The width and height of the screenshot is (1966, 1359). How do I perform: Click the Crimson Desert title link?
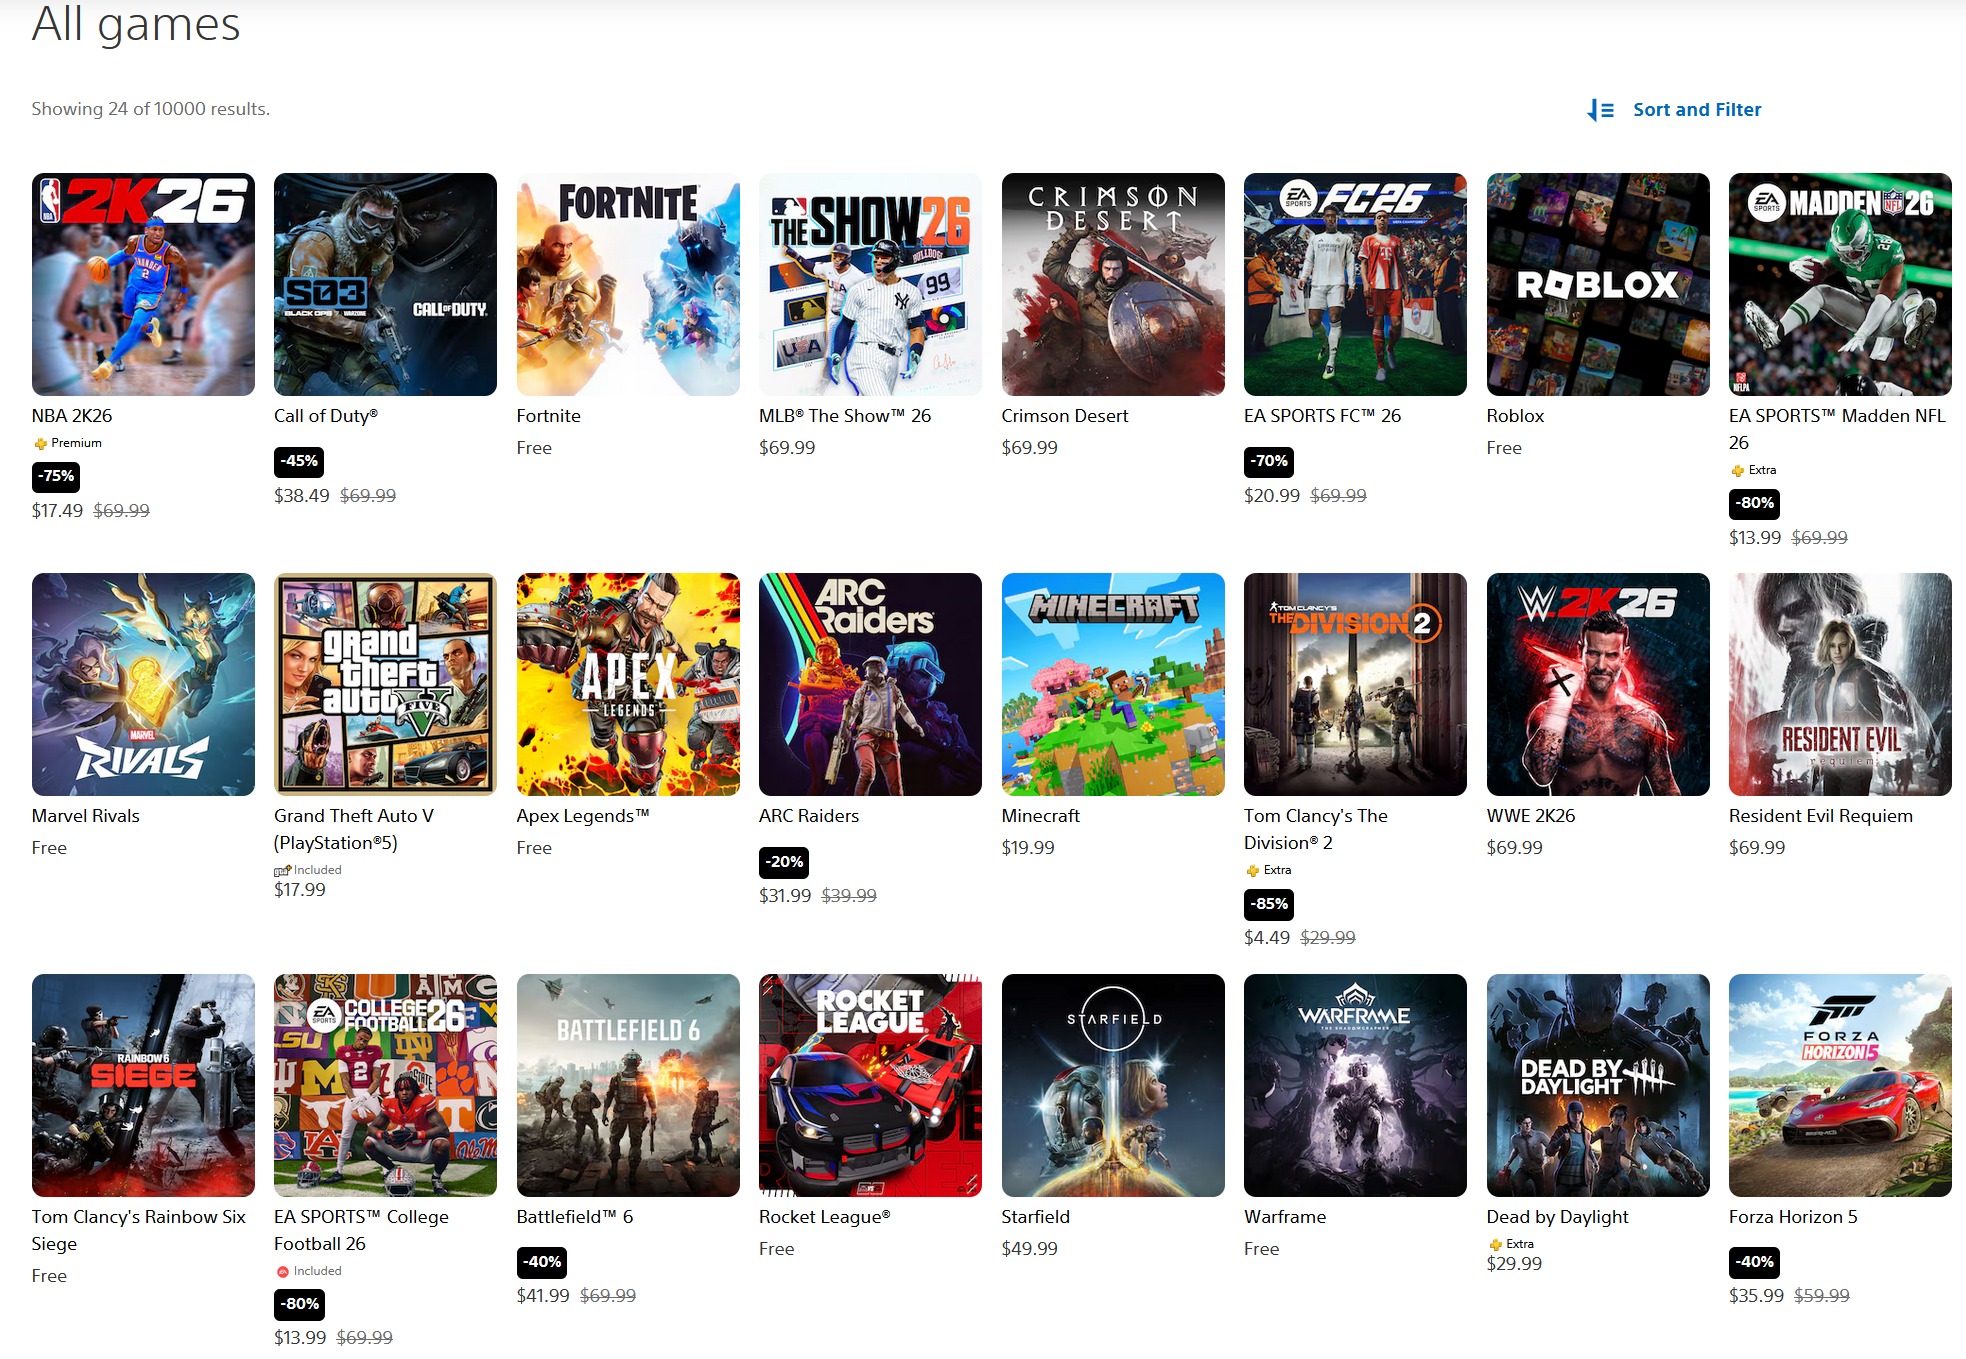coord(1064,416)
